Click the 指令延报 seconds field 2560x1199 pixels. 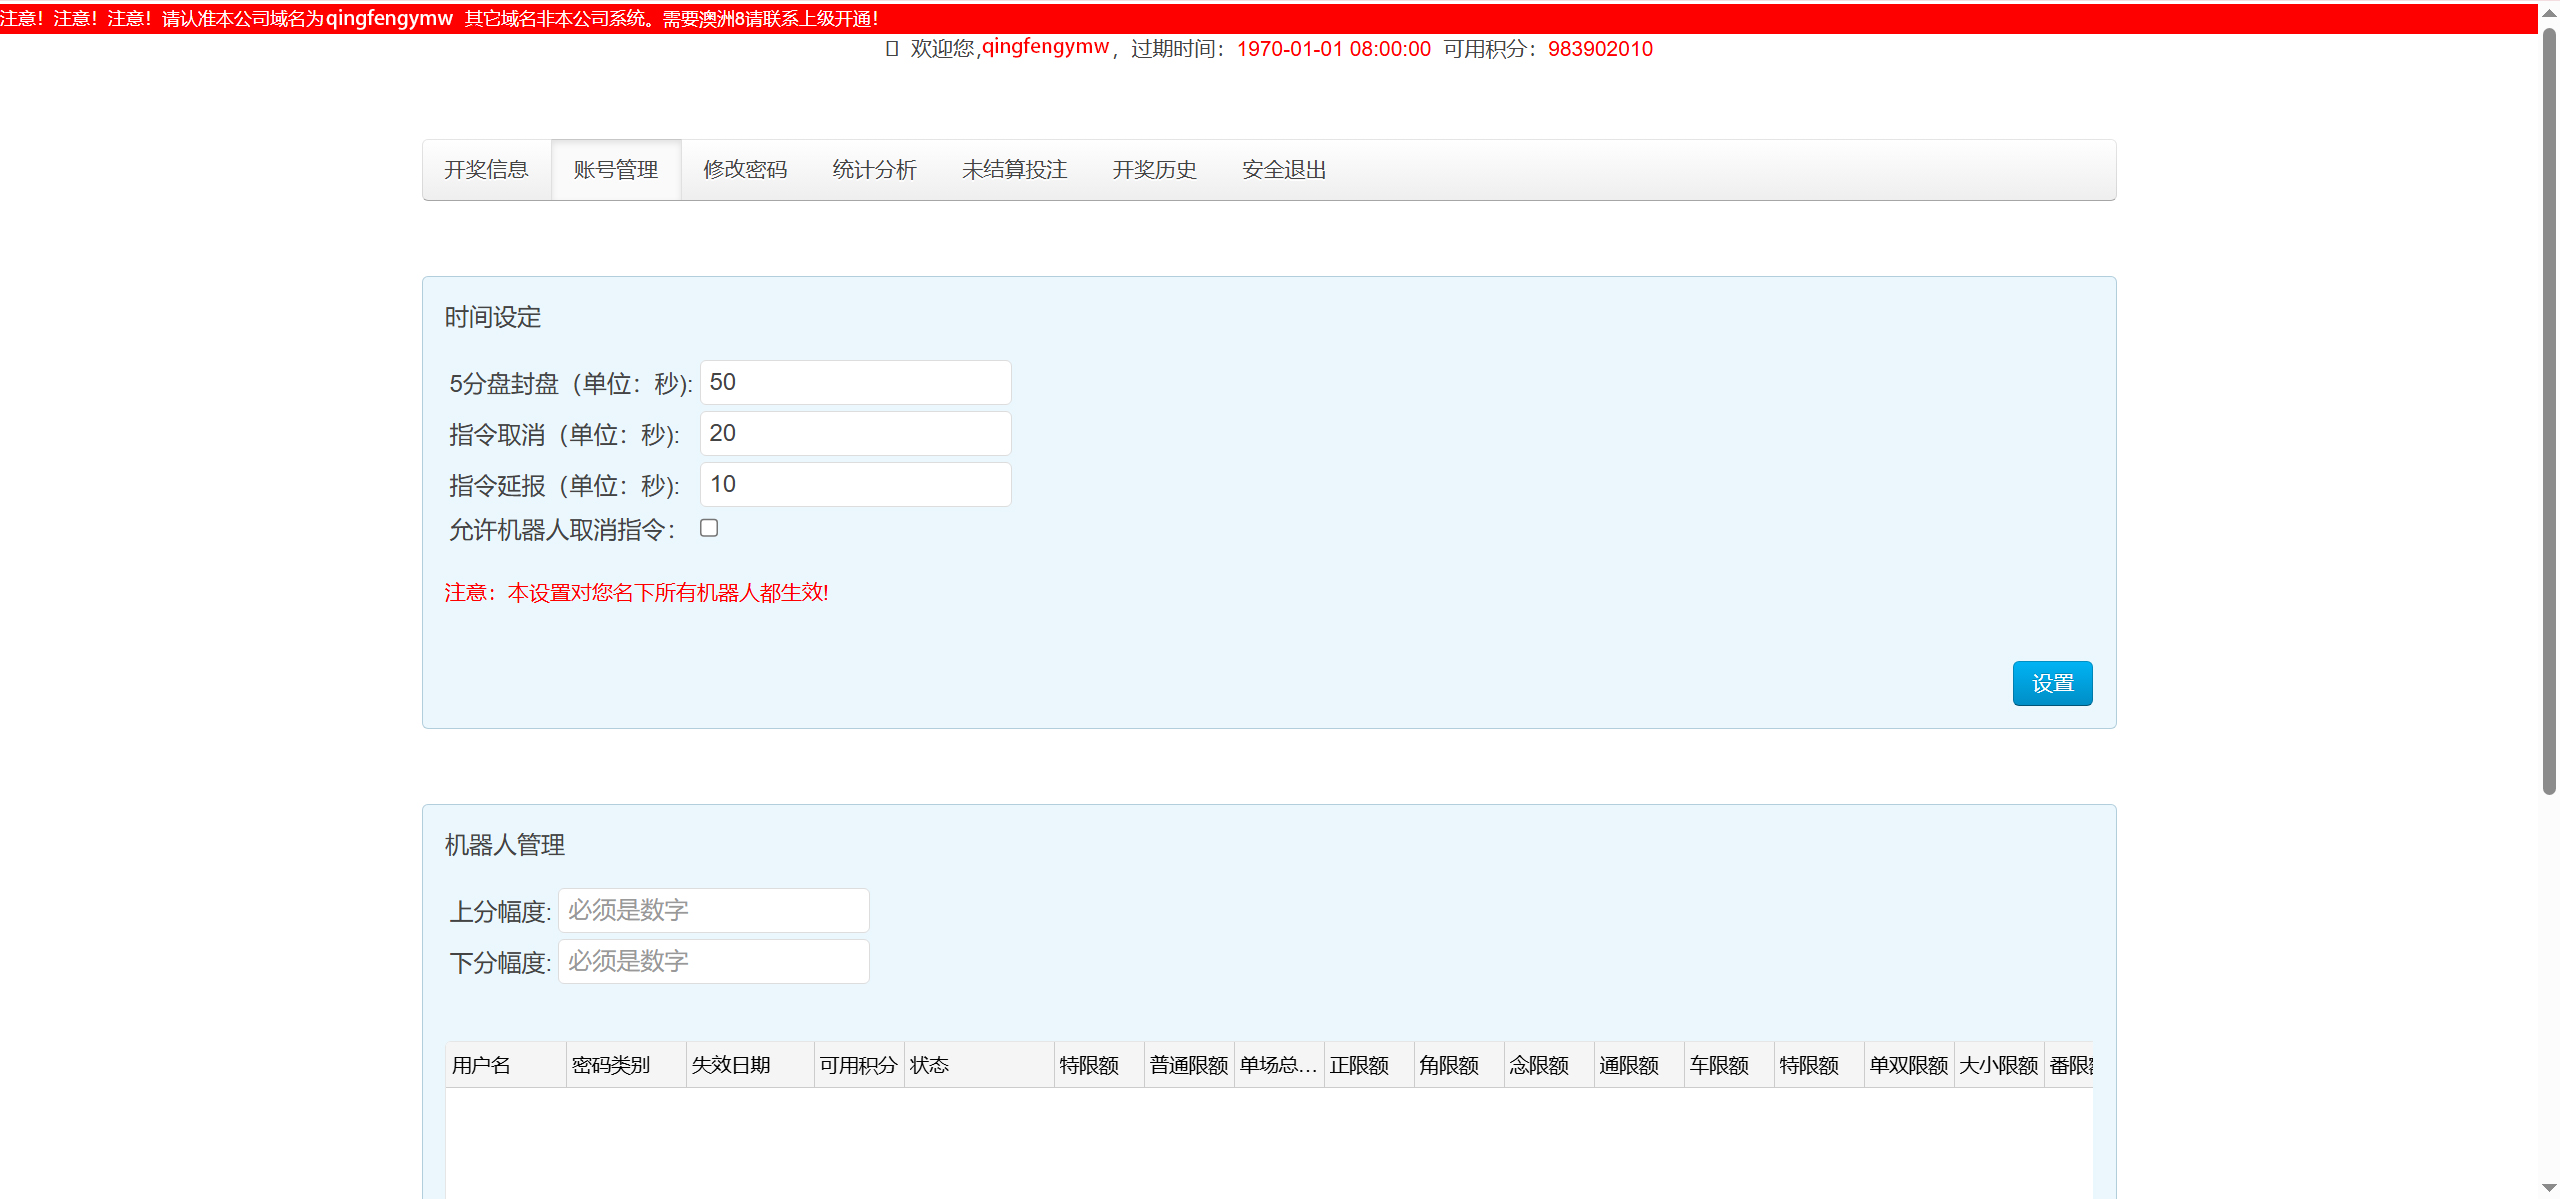(855, 485)
